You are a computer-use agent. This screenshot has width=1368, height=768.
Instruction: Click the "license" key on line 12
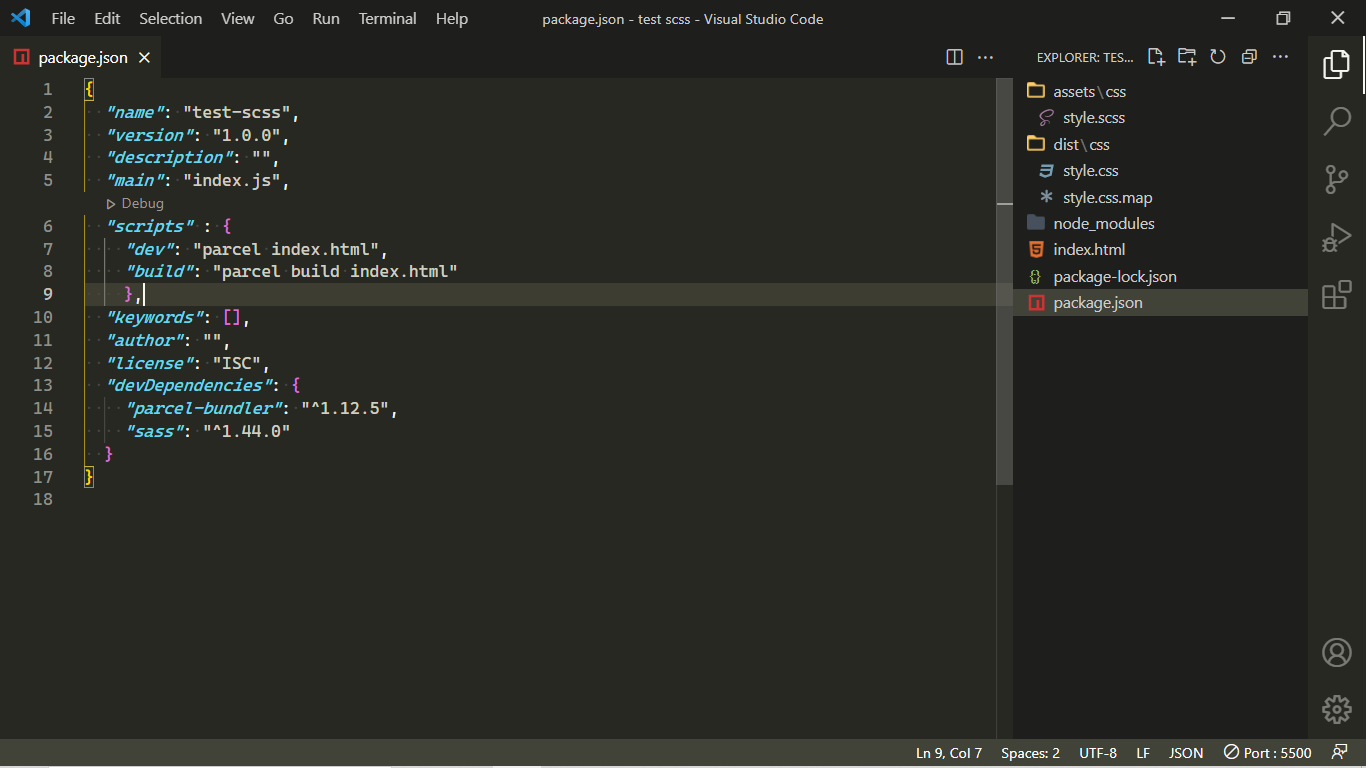pyautogui.click(x=150, y=364)
